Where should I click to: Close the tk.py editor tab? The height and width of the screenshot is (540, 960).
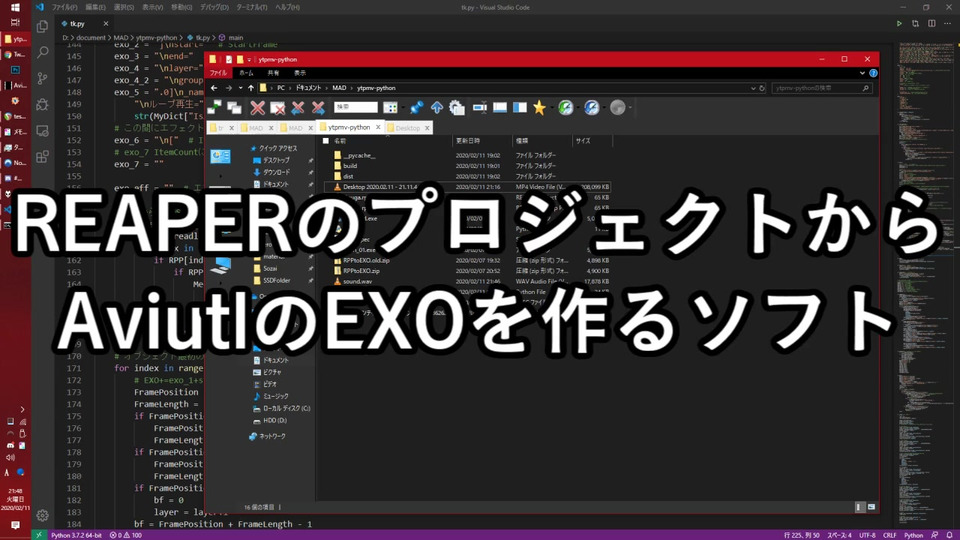[x=105, y=23]
